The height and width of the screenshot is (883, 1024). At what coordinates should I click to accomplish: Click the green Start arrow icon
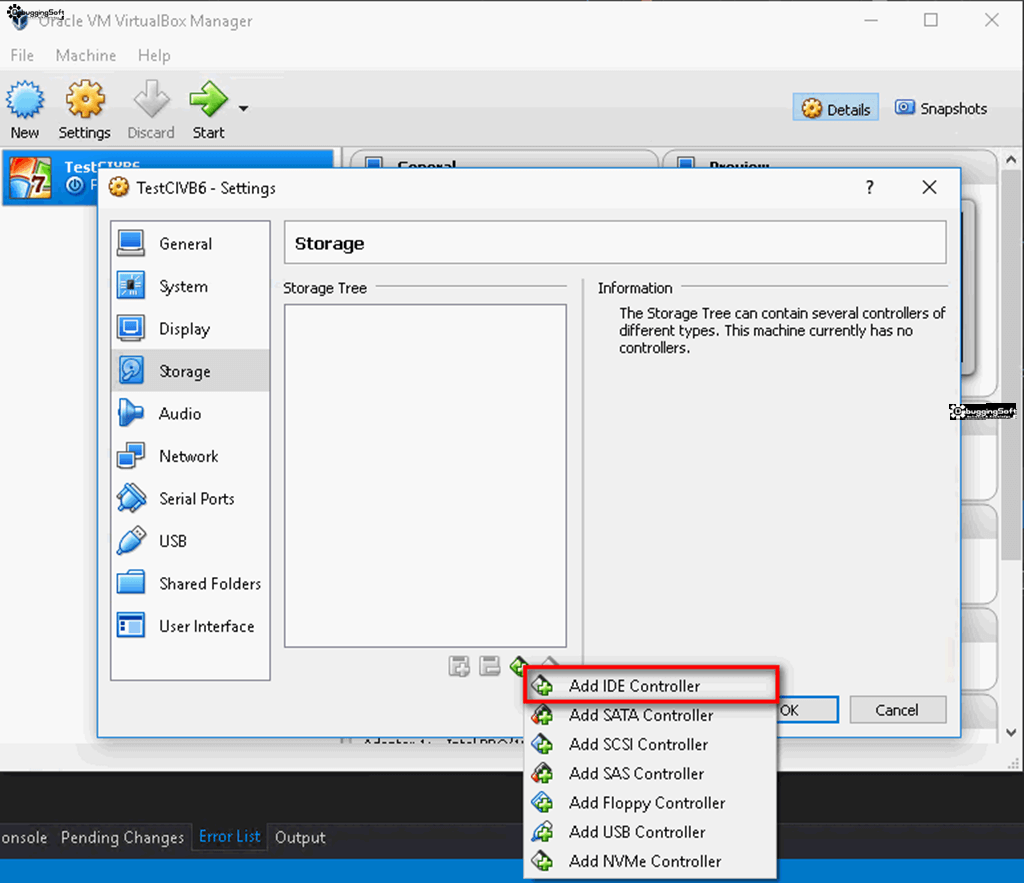(x=208, y=99)
